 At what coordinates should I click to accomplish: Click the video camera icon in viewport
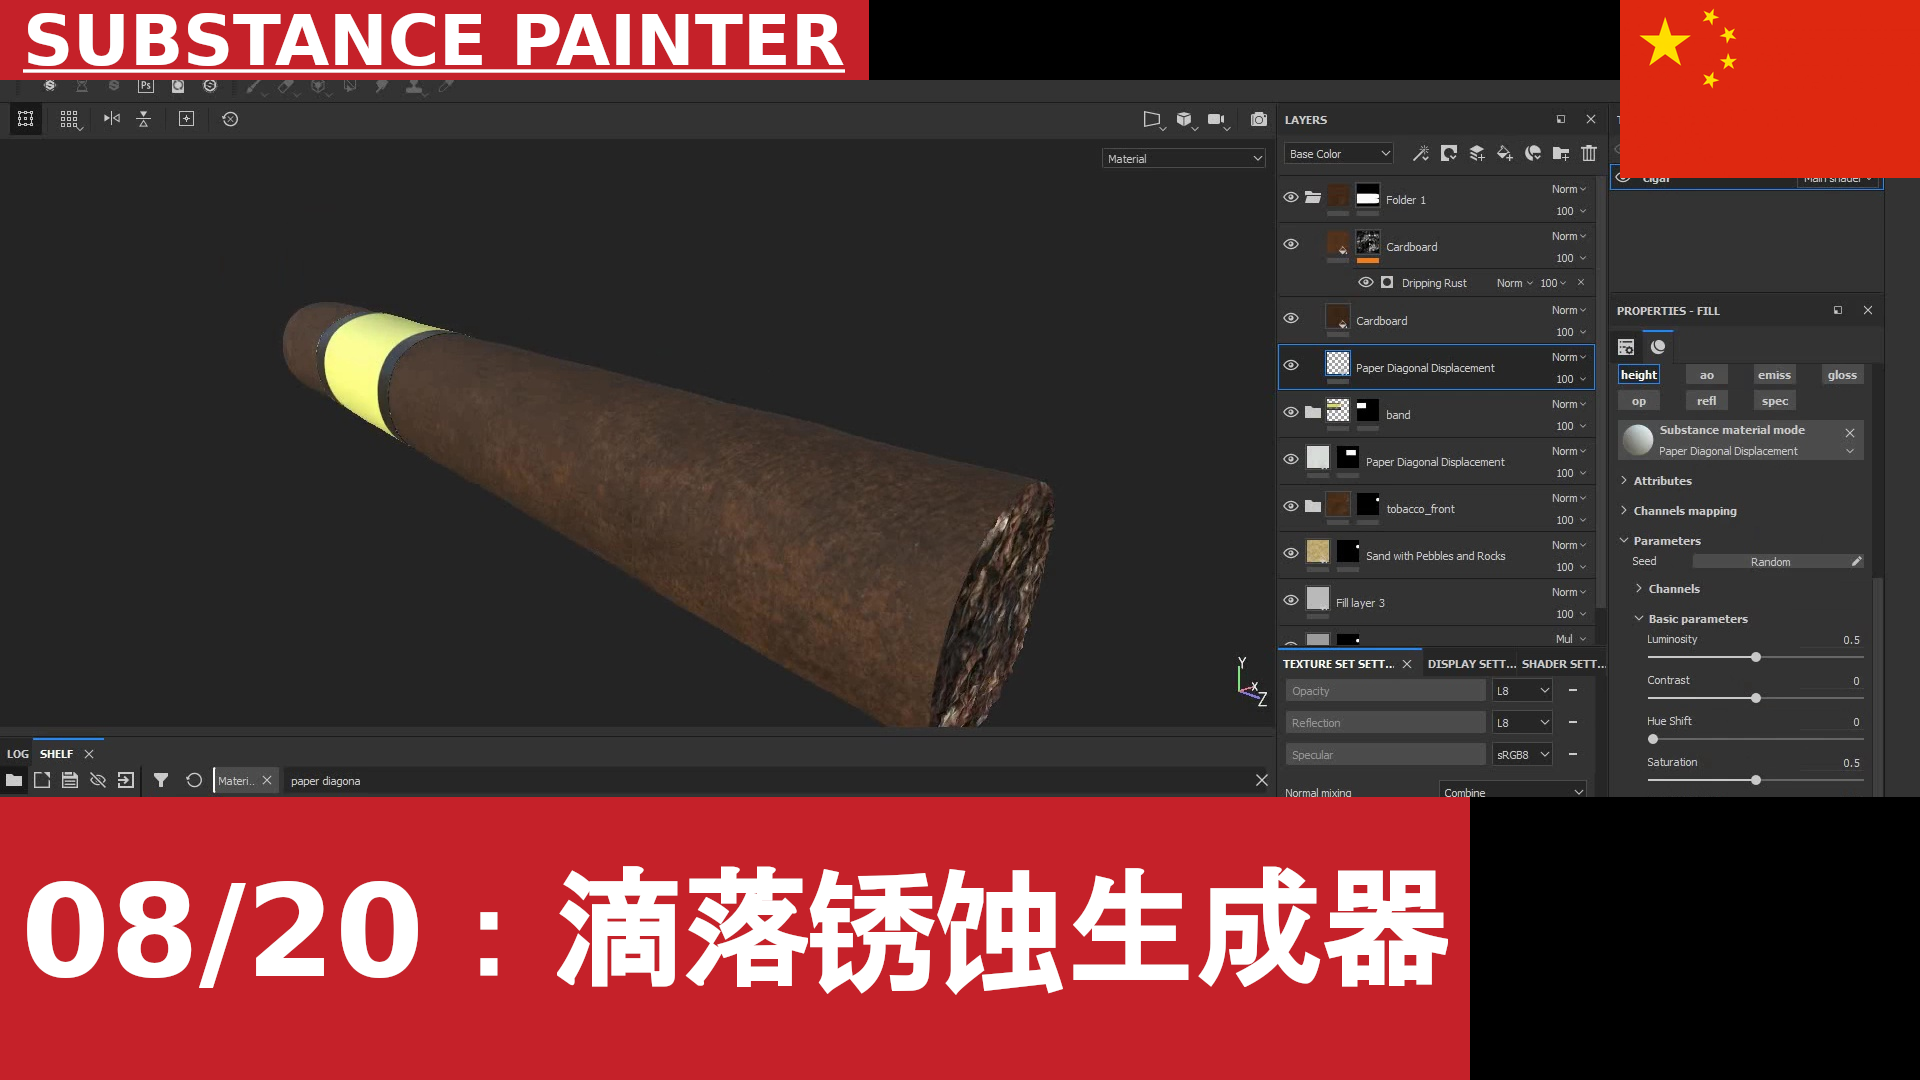pyautogui.click(x=1217, y=120)
